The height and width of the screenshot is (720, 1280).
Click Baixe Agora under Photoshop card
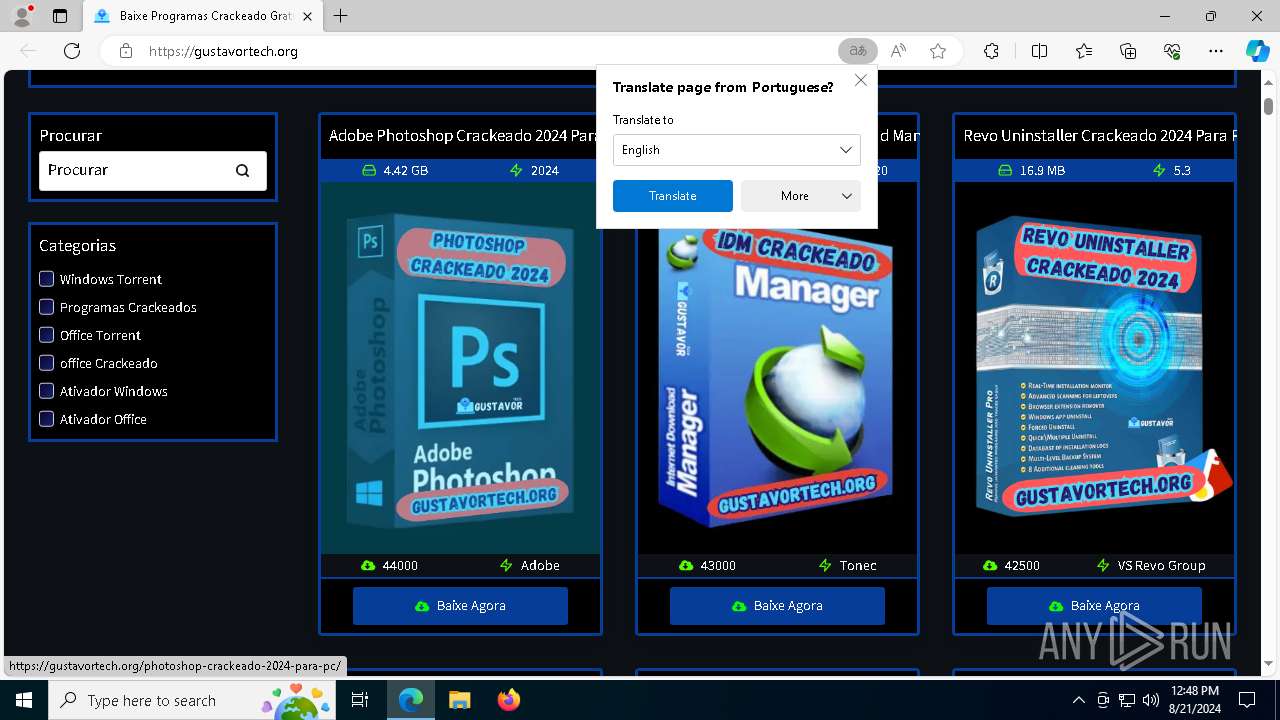pos(460,606)
